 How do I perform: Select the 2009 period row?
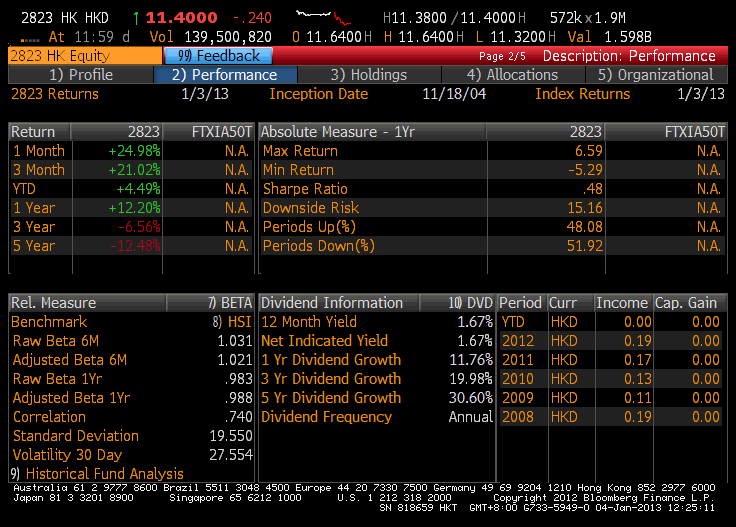click(x=610, y=398)
